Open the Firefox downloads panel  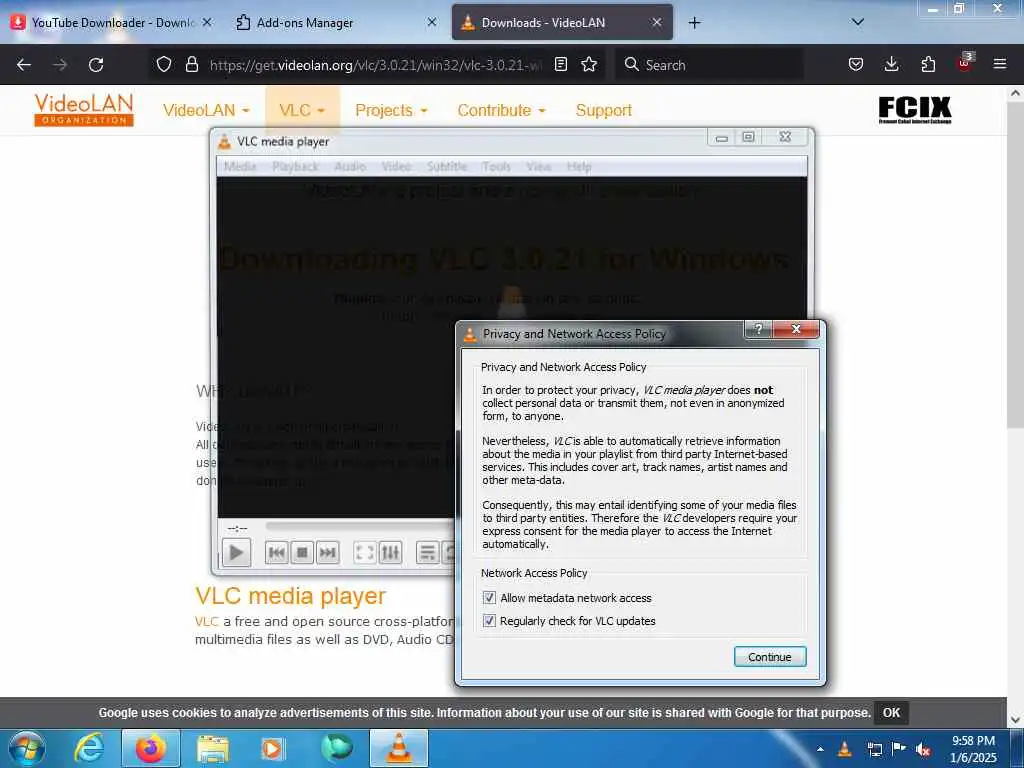(x=891, y=64)
